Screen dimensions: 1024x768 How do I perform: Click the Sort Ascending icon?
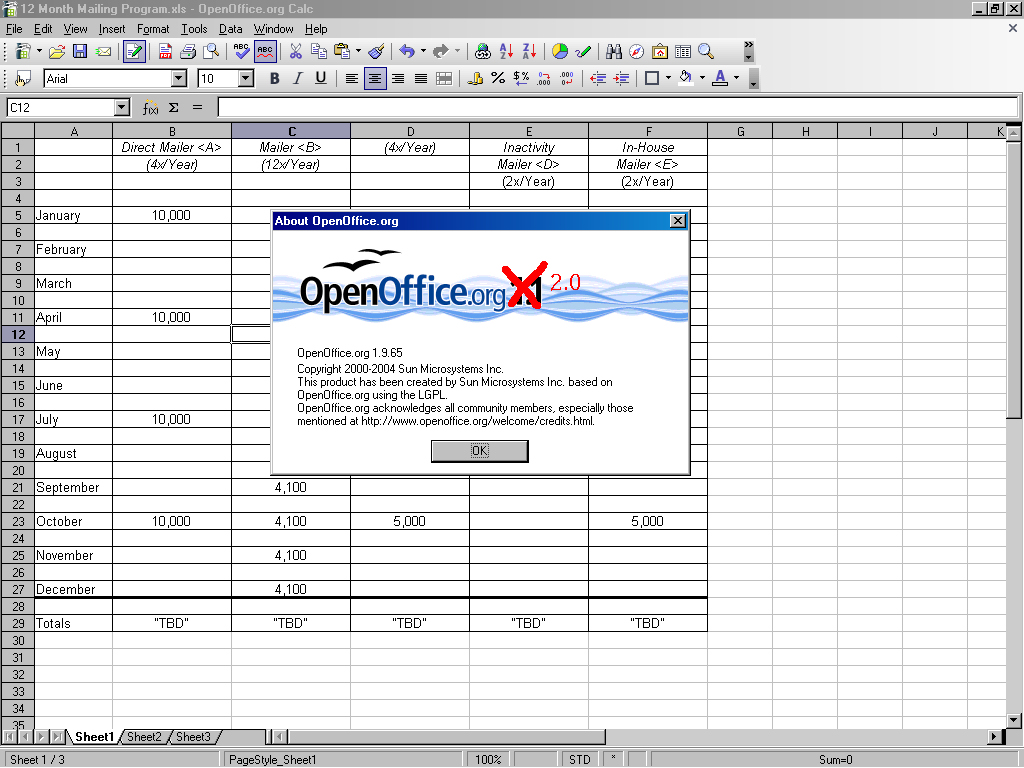pyautogui.click(x=507, y=51)
